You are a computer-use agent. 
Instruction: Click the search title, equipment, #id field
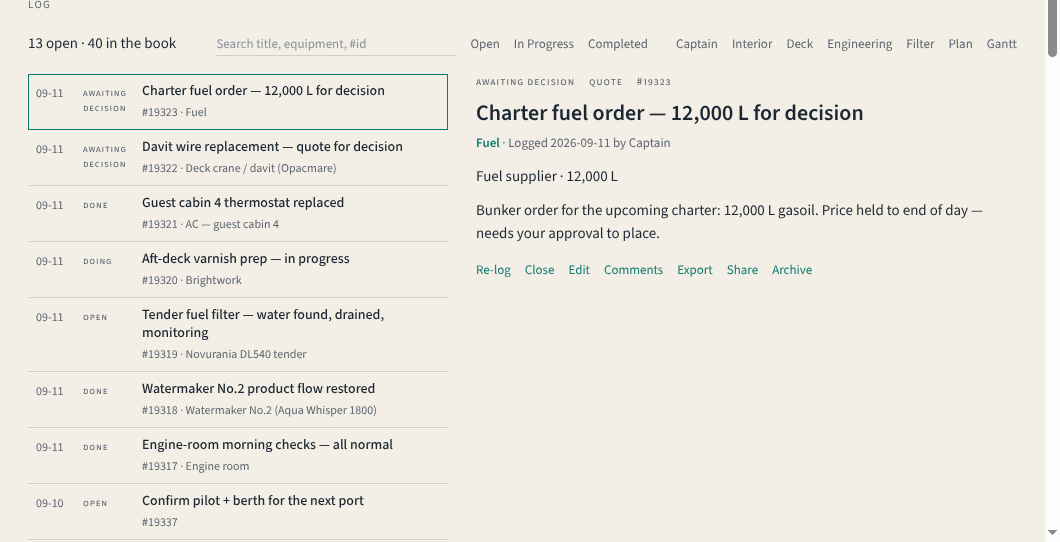tap(336, 44)
